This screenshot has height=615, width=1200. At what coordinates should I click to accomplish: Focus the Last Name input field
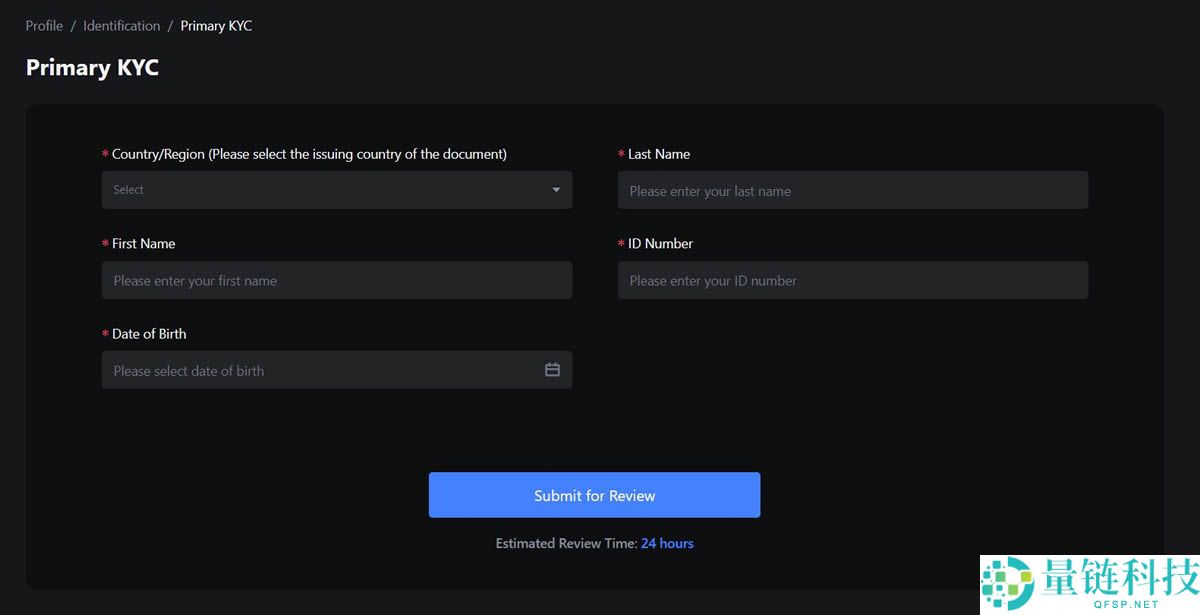coord(852,191)
